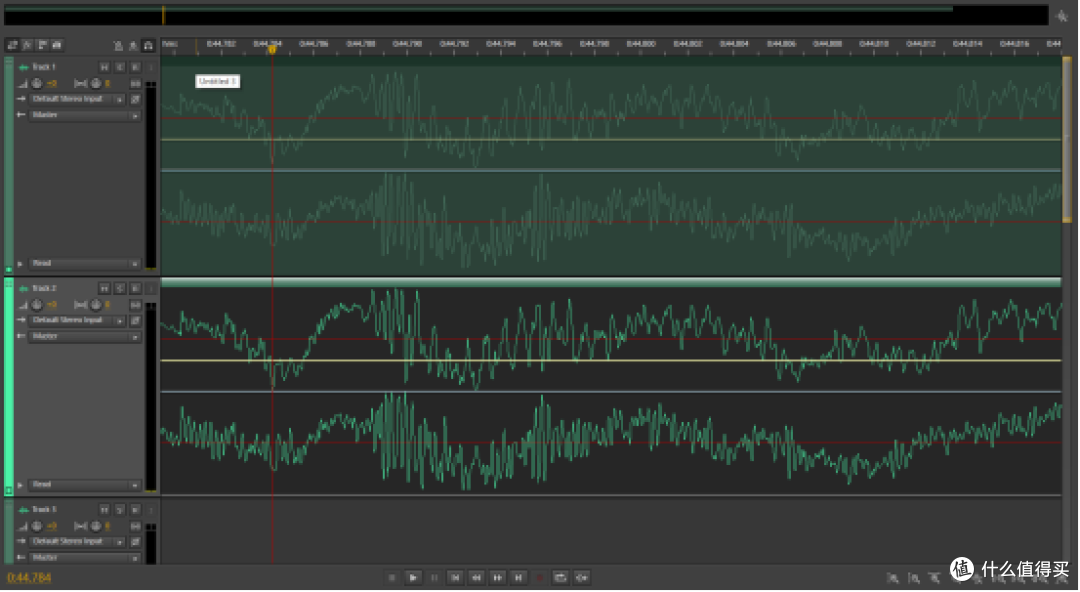The image size is (1080, 592).
Task: Expand Track 1 automation lanes triangle
Action: (20, 264)
